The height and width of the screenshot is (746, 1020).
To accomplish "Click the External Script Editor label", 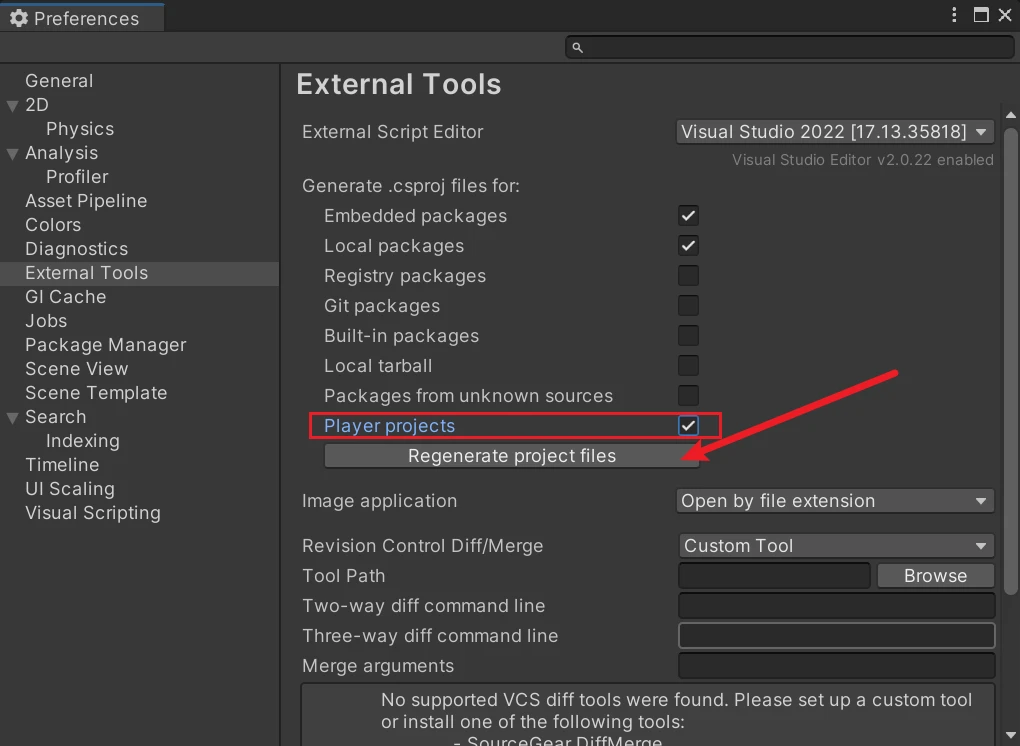I will point(392,132).
